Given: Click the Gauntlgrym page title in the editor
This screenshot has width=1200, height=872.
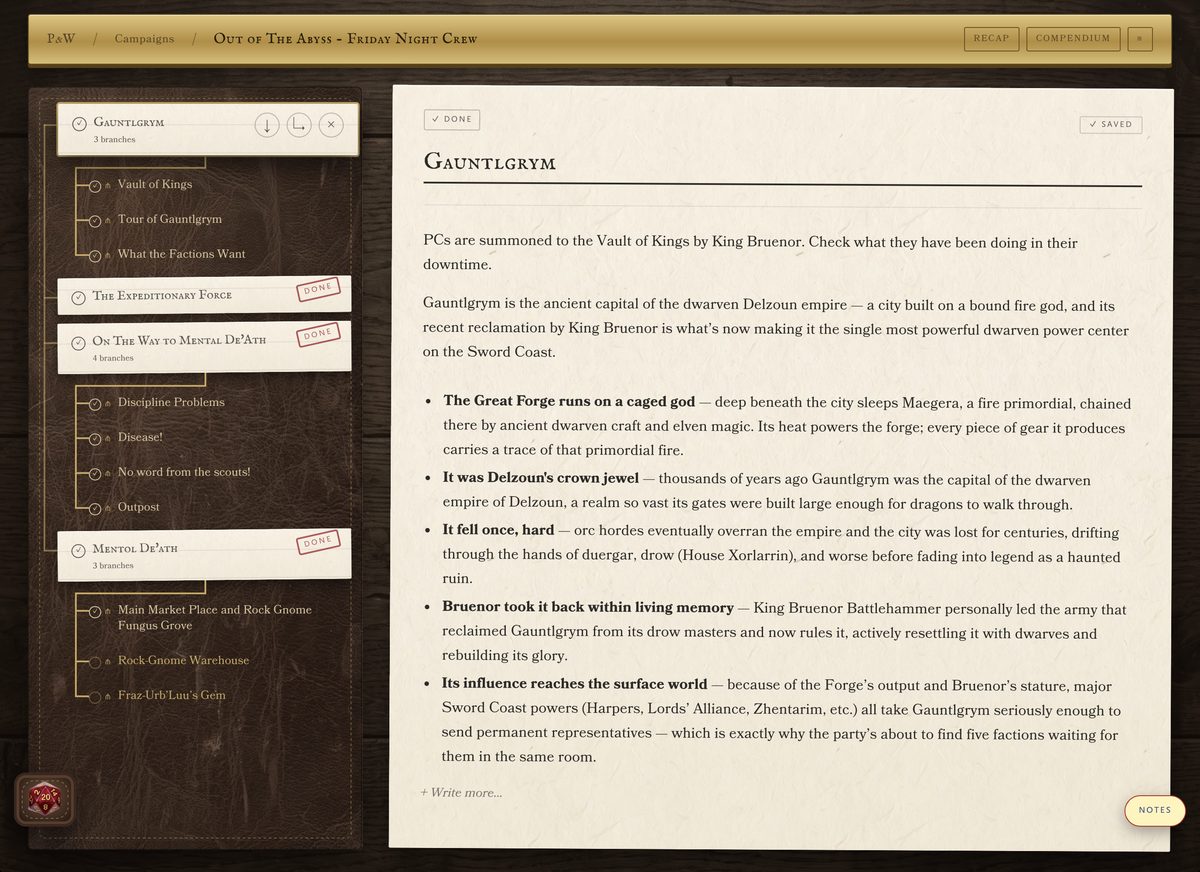Looking at the screenshot, I should (x=490, y=162).
